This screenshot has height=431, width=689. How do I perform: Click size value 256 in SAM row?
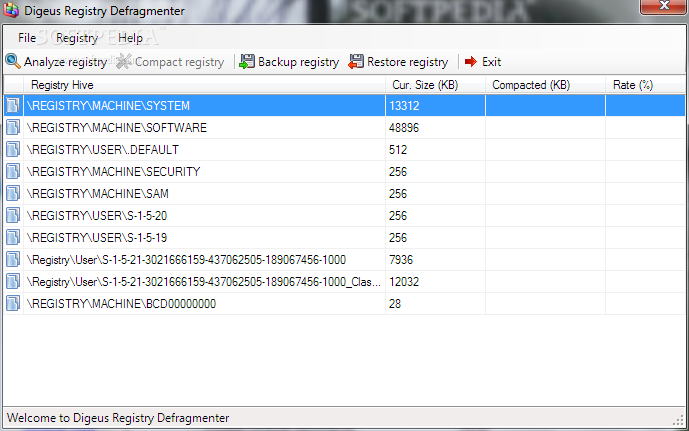point(398,193)
